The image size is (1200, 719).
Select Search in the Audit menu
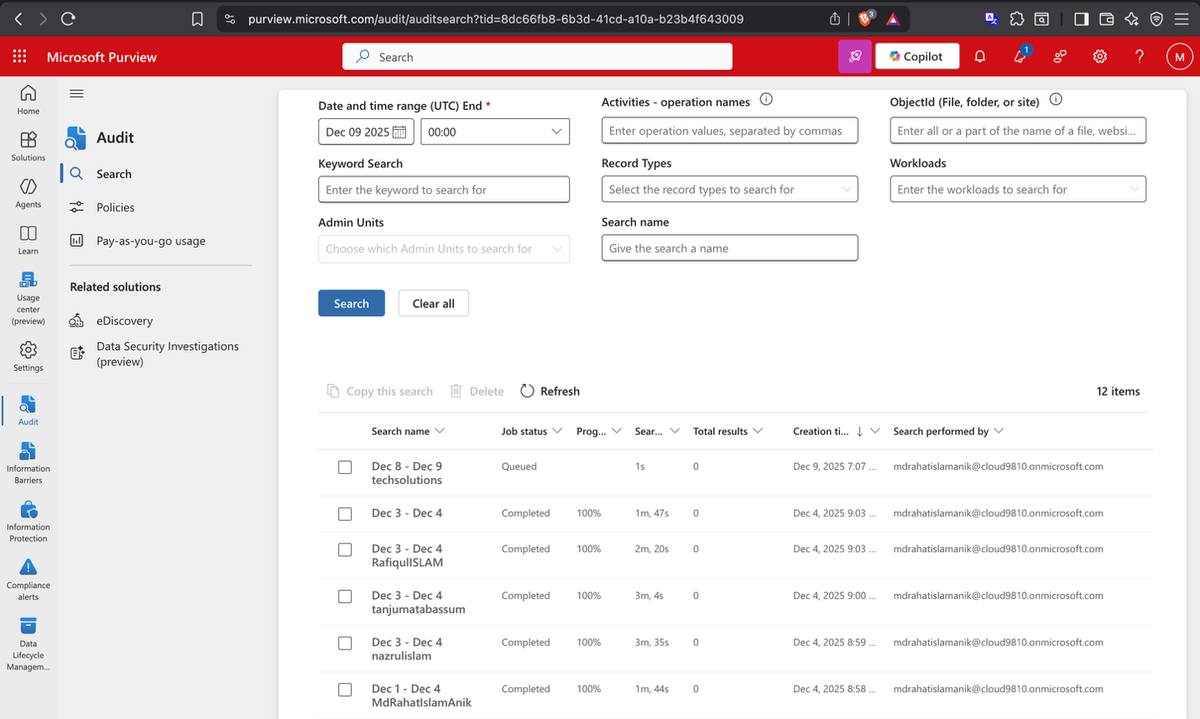(113, 174)
